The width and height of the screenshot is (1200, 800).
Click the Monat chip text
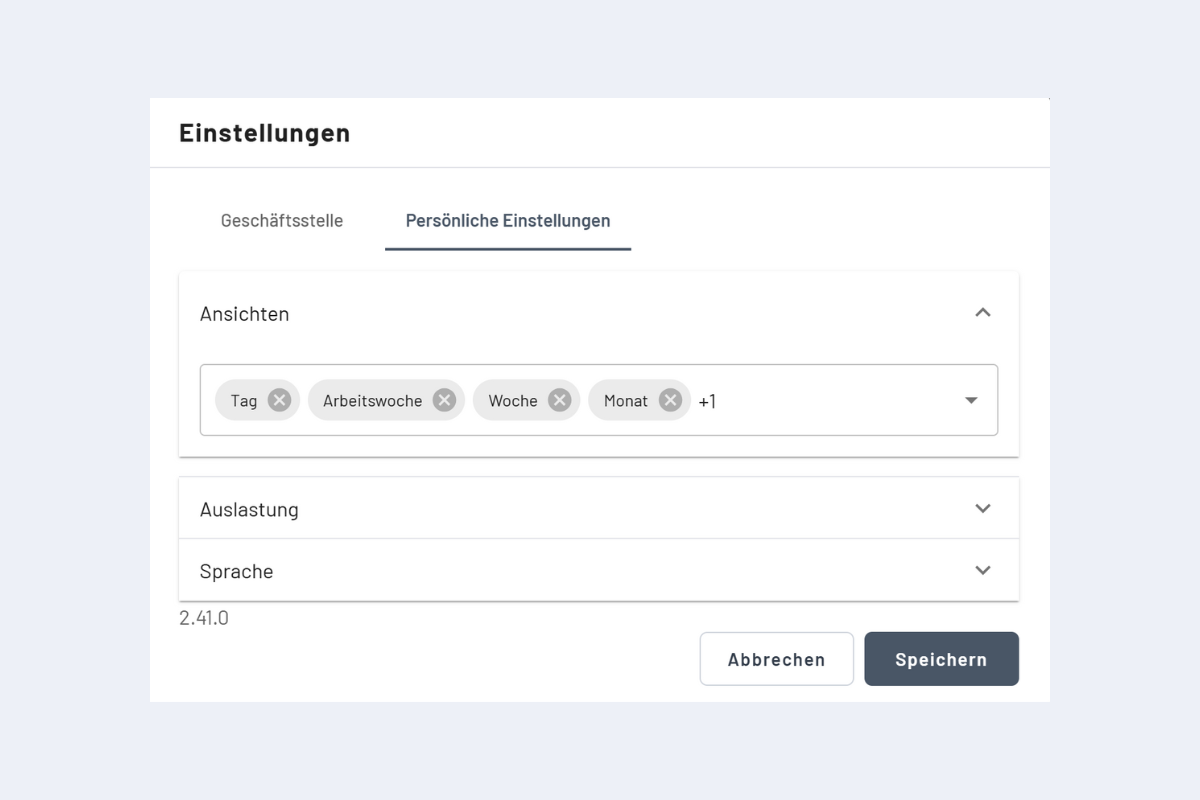[x=626, y=400]
